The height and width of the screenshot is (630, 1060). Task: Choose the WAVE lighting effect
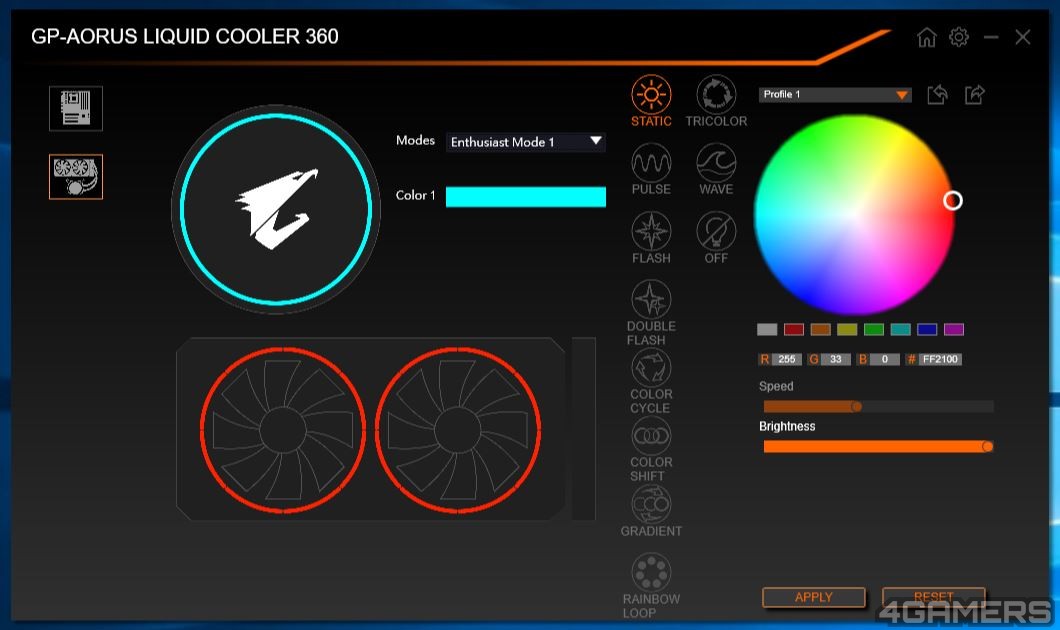(x=716, y=163)
